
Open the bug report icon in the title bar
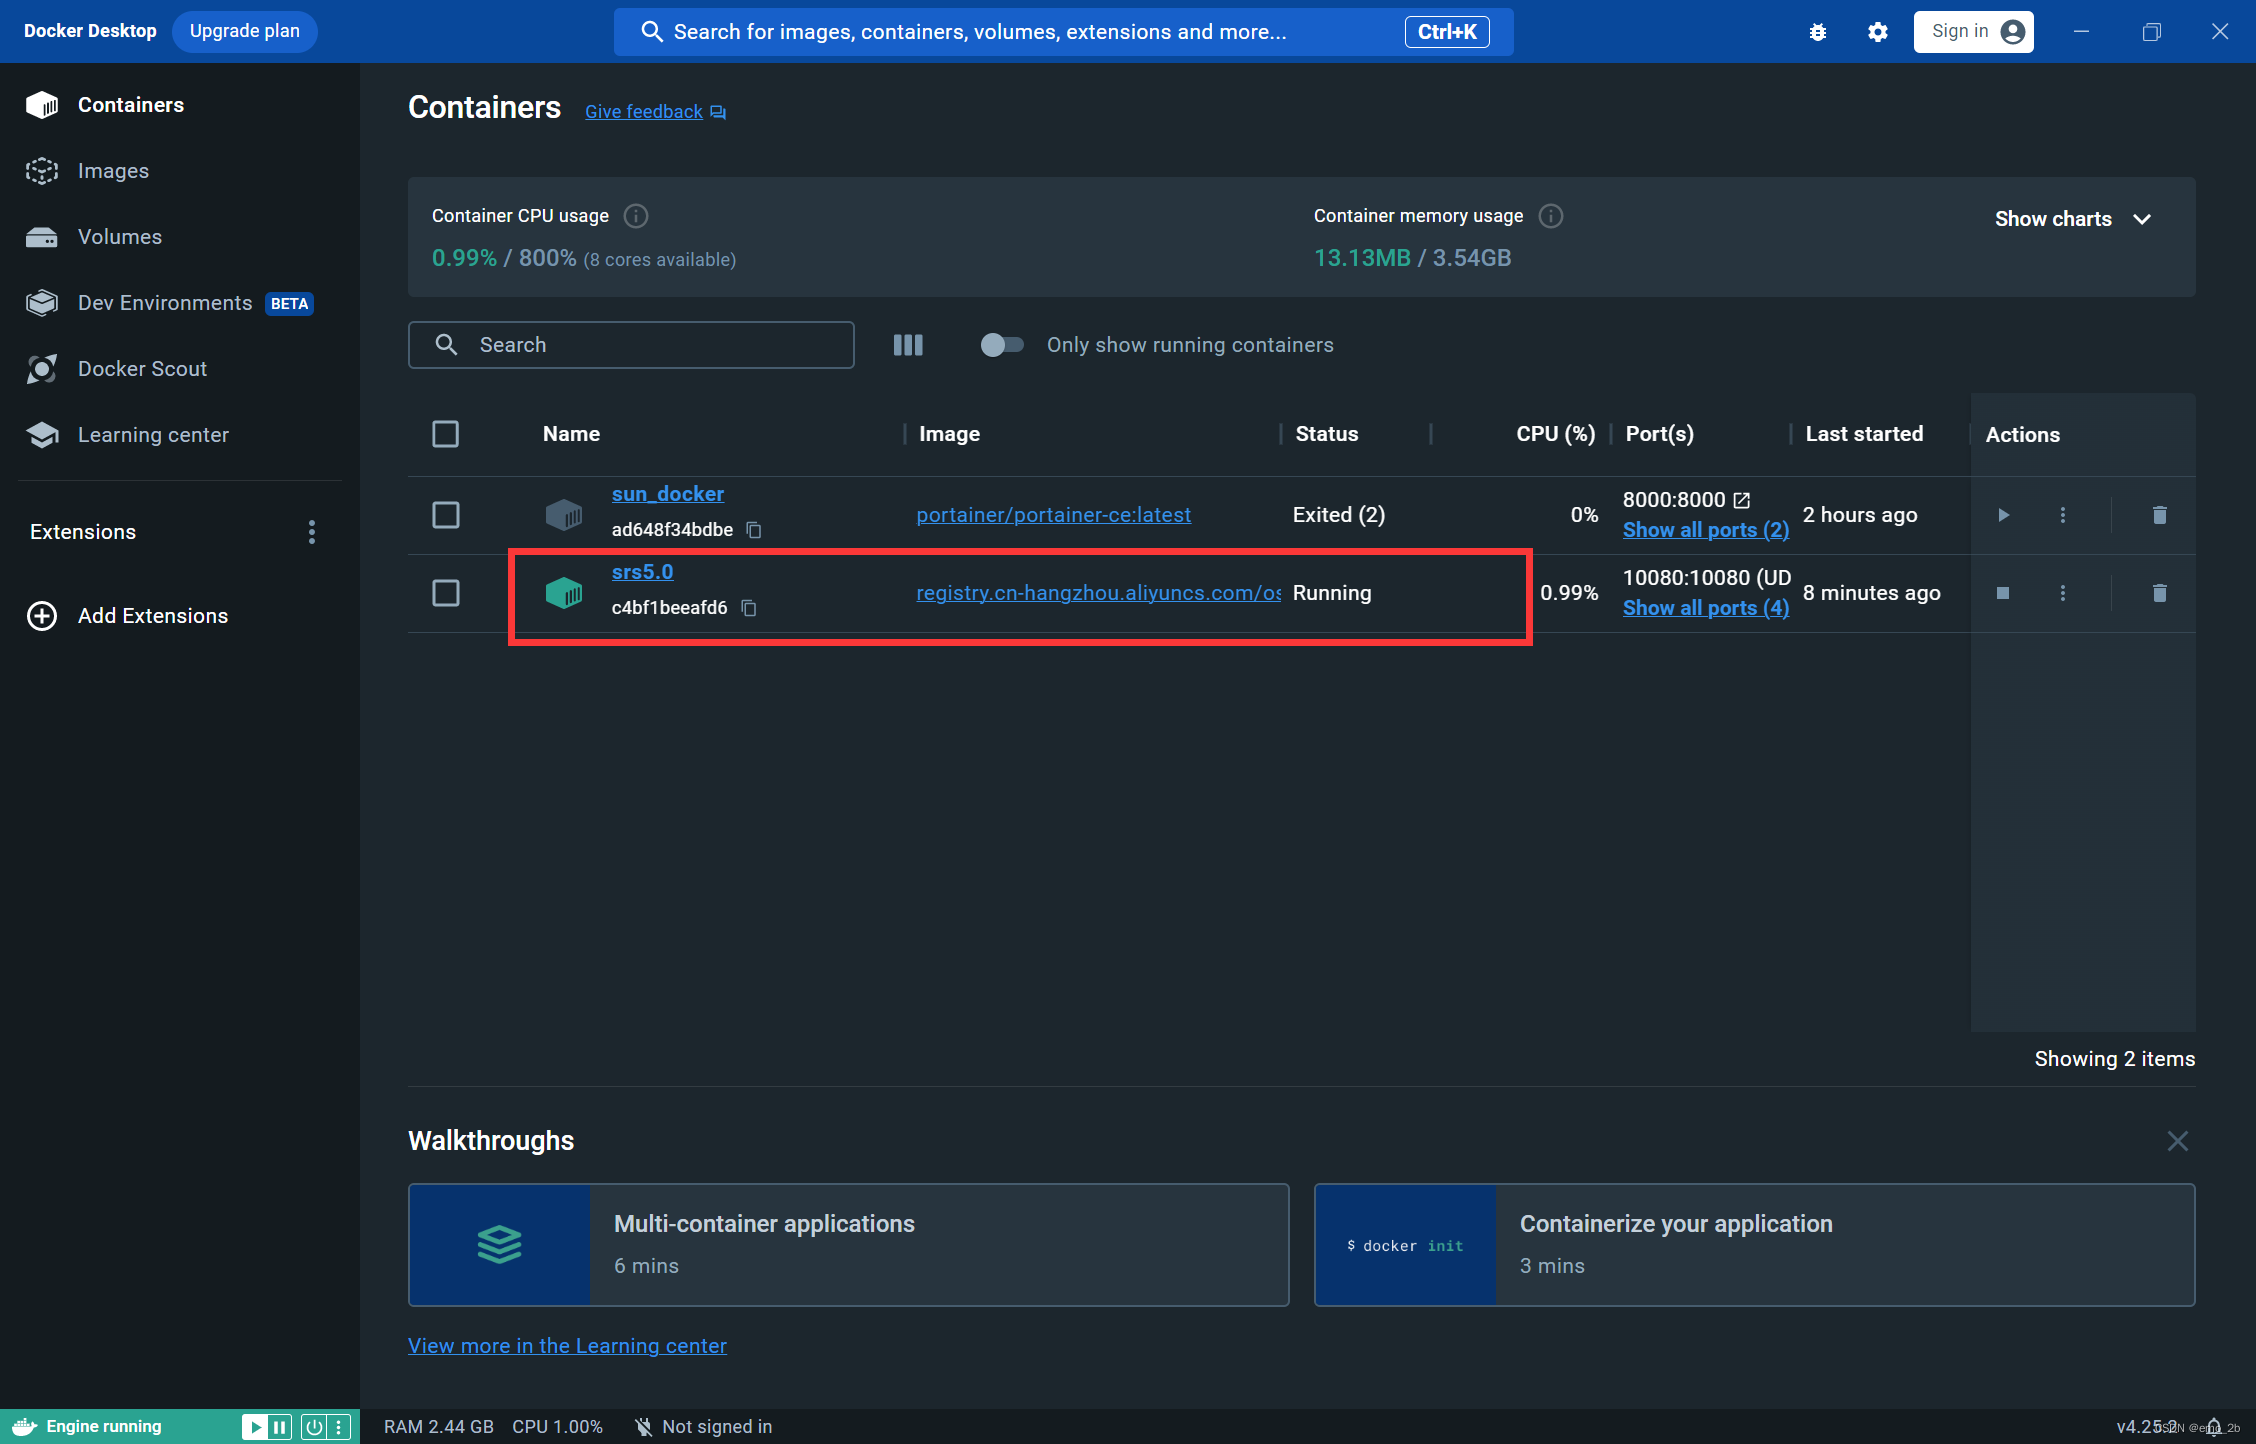[x=1817, y=31]
